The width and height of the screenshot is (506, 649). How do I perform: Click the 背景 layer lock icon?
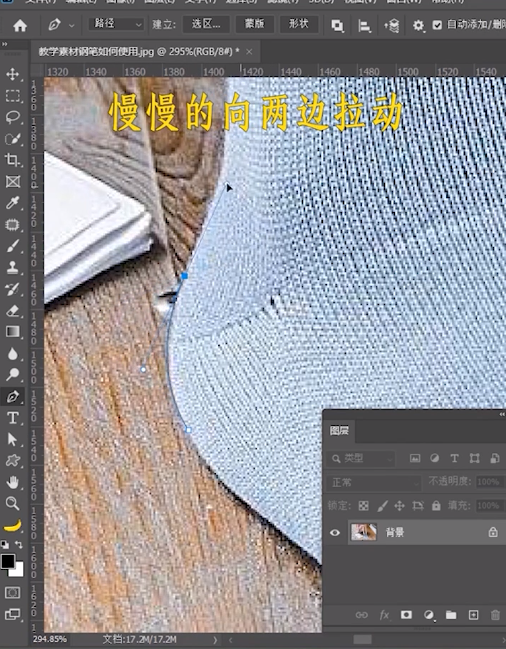pyautogui.click(x=493, y=532)
